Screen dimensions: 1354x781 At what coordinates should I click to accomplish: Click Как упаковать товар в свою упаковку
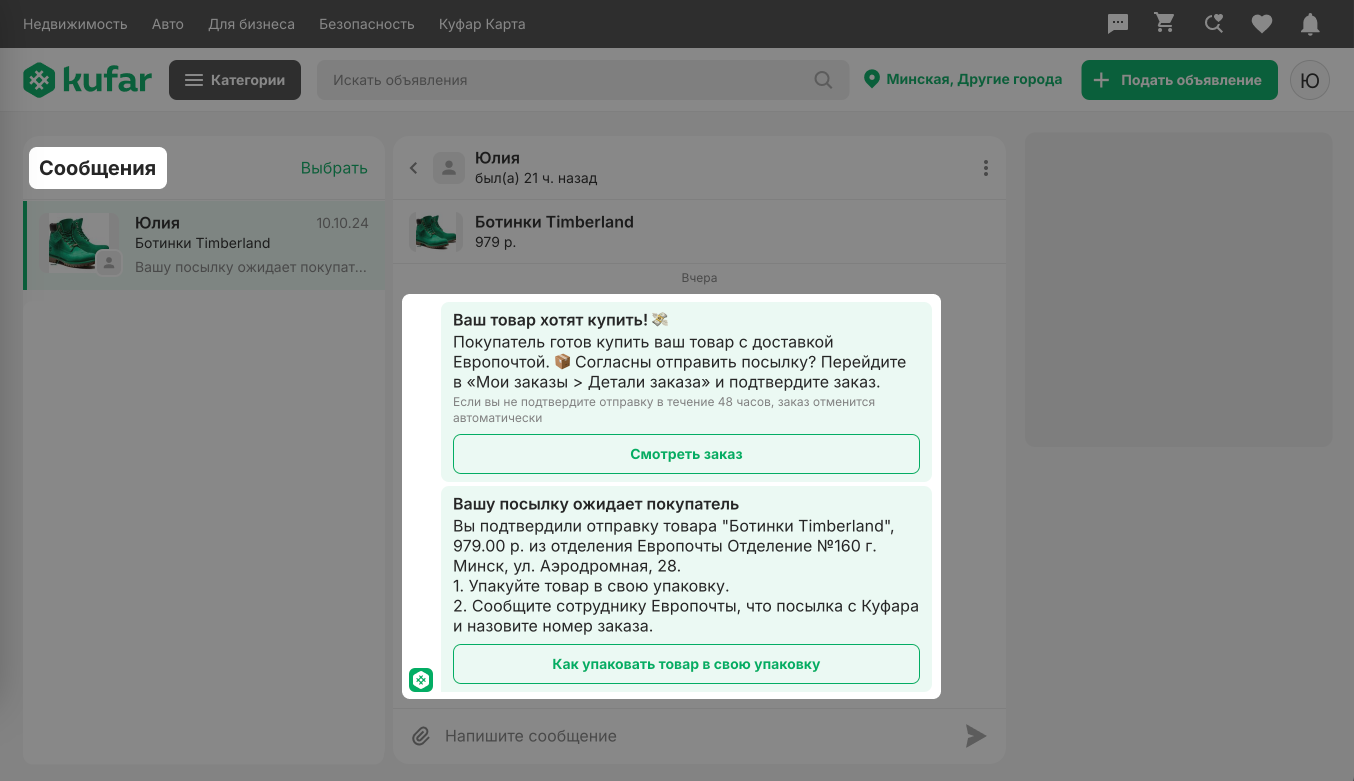click(686, 664)
